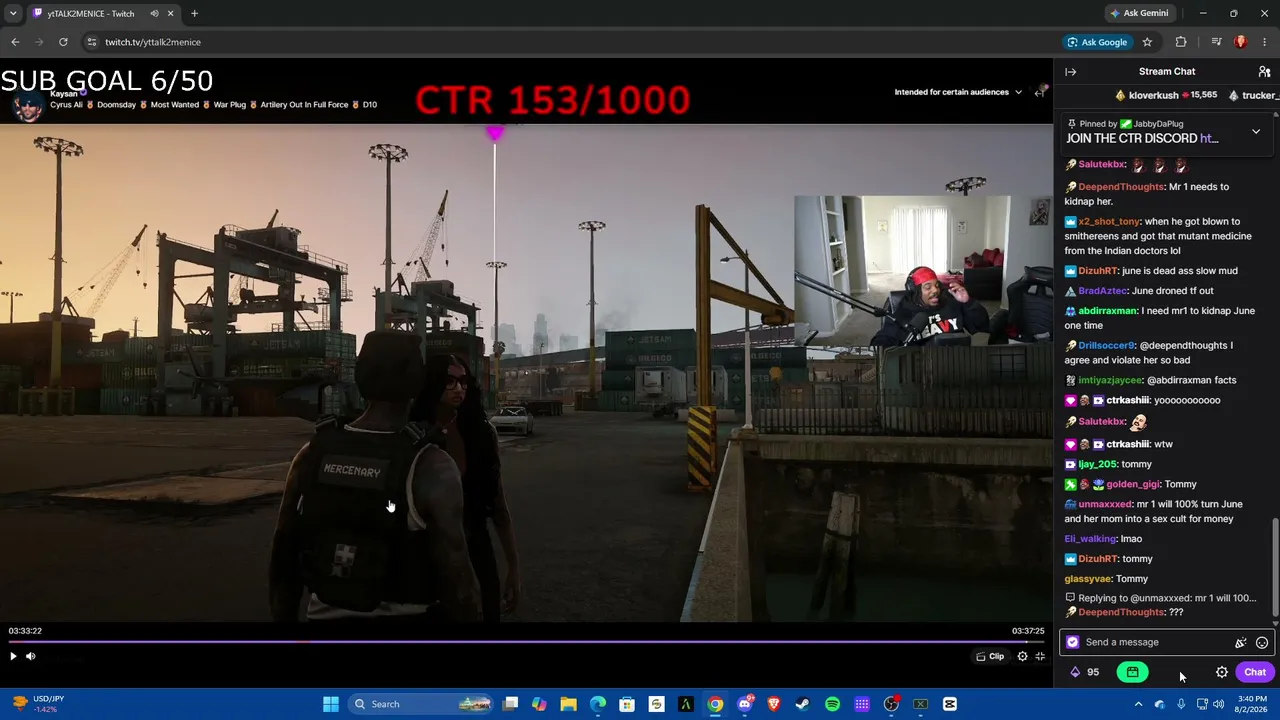The image size is (1280, 720).
Task: Open video player settings gear
Action: pos(1022,656)
